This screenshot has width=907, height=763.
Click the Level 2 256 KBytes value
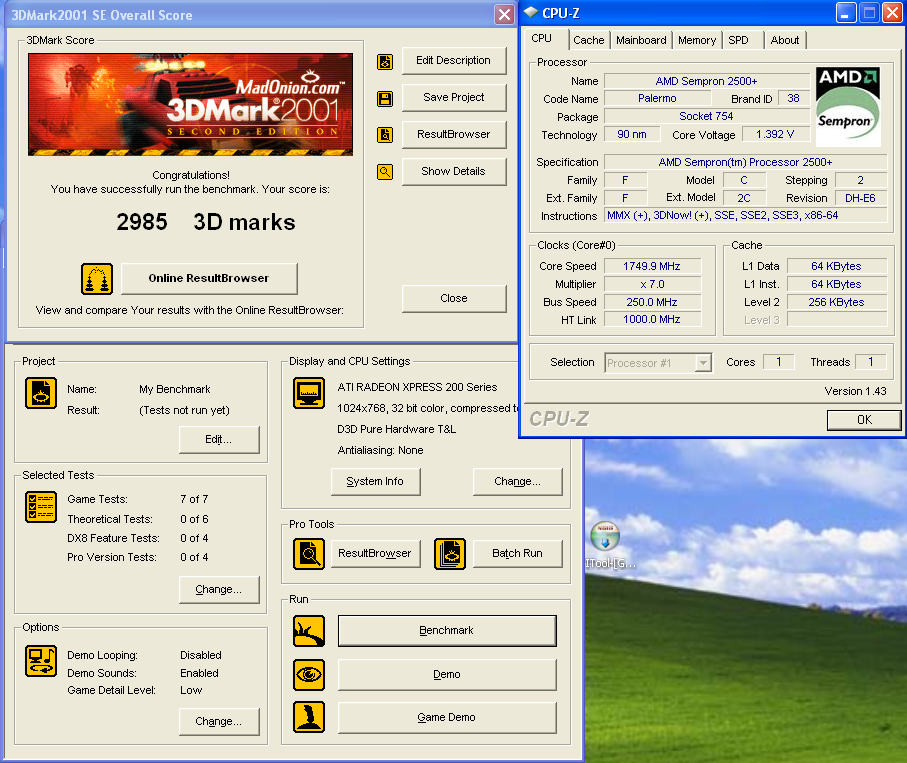click(x=836, y=303)
